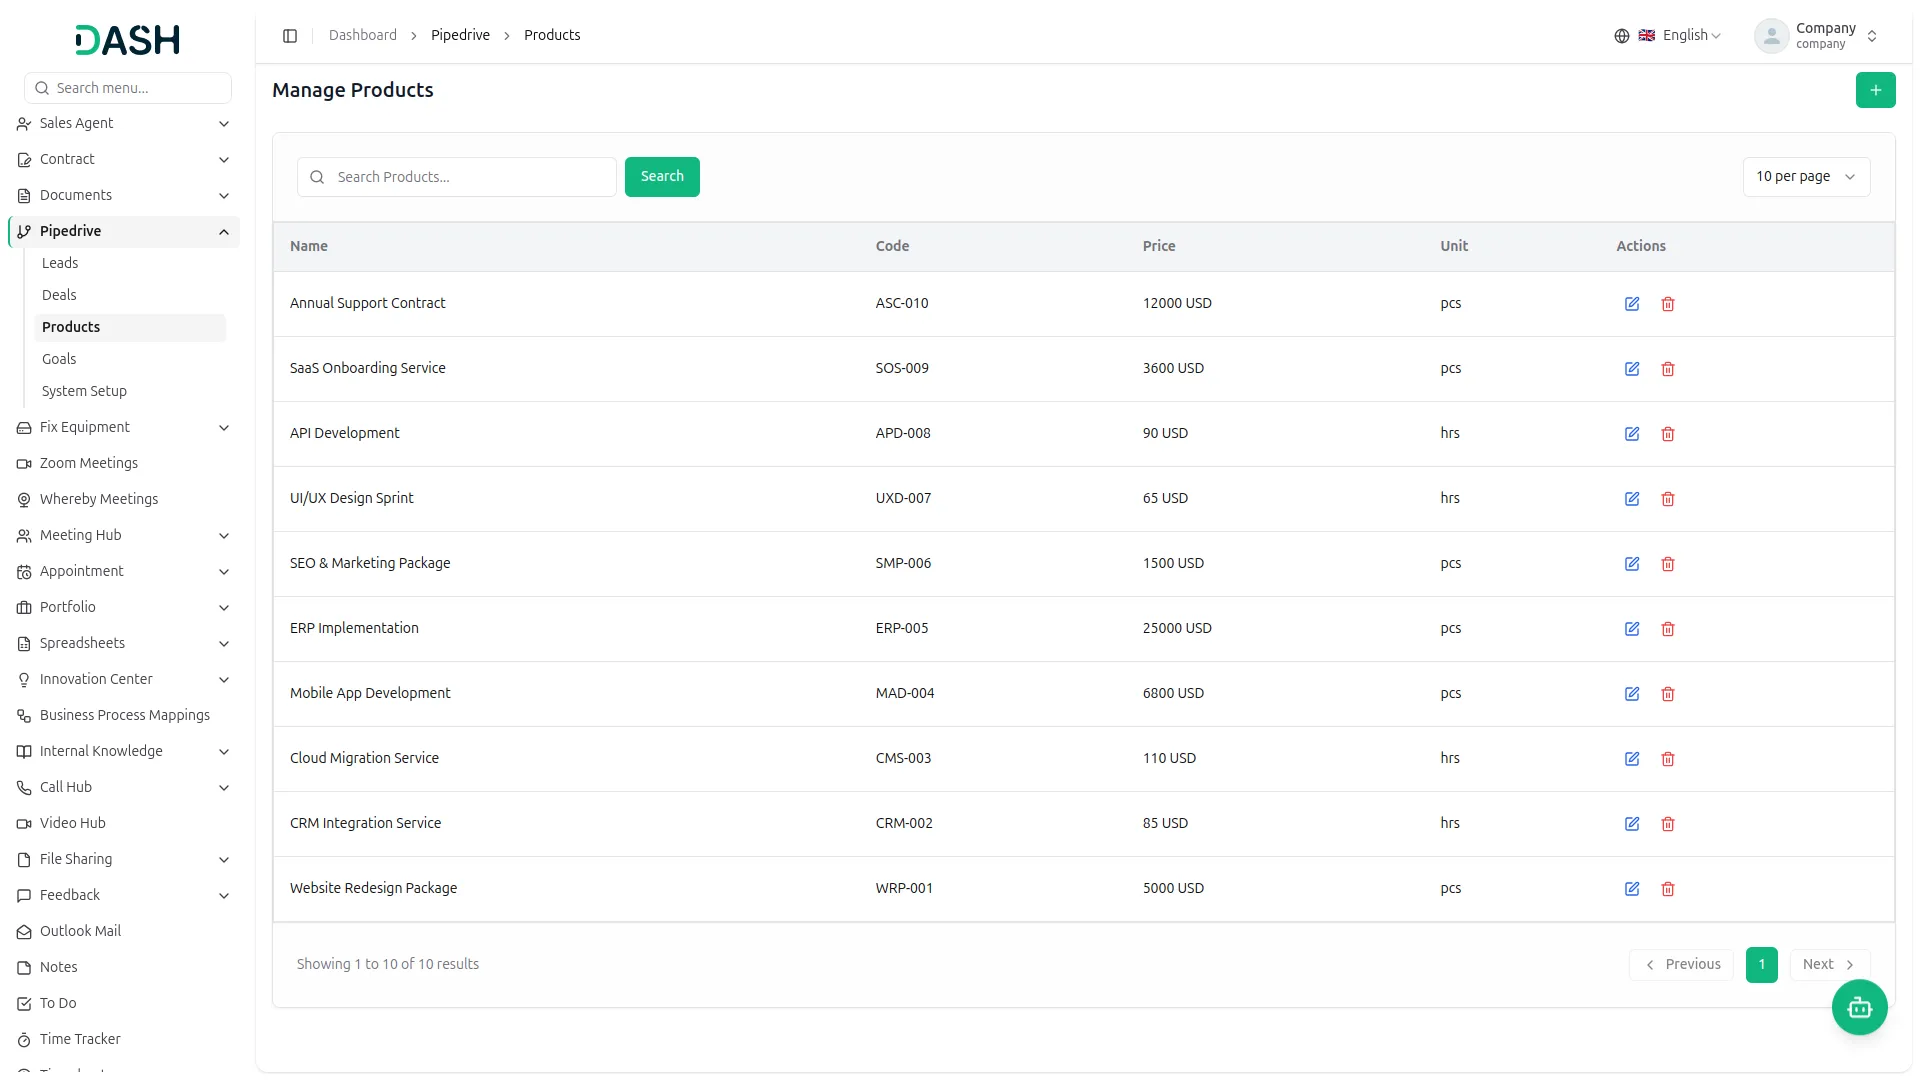Edit the SaaS Onboarding Service row
The height and width of the screenshot is (1080, 1920).
pos(1632,369)
